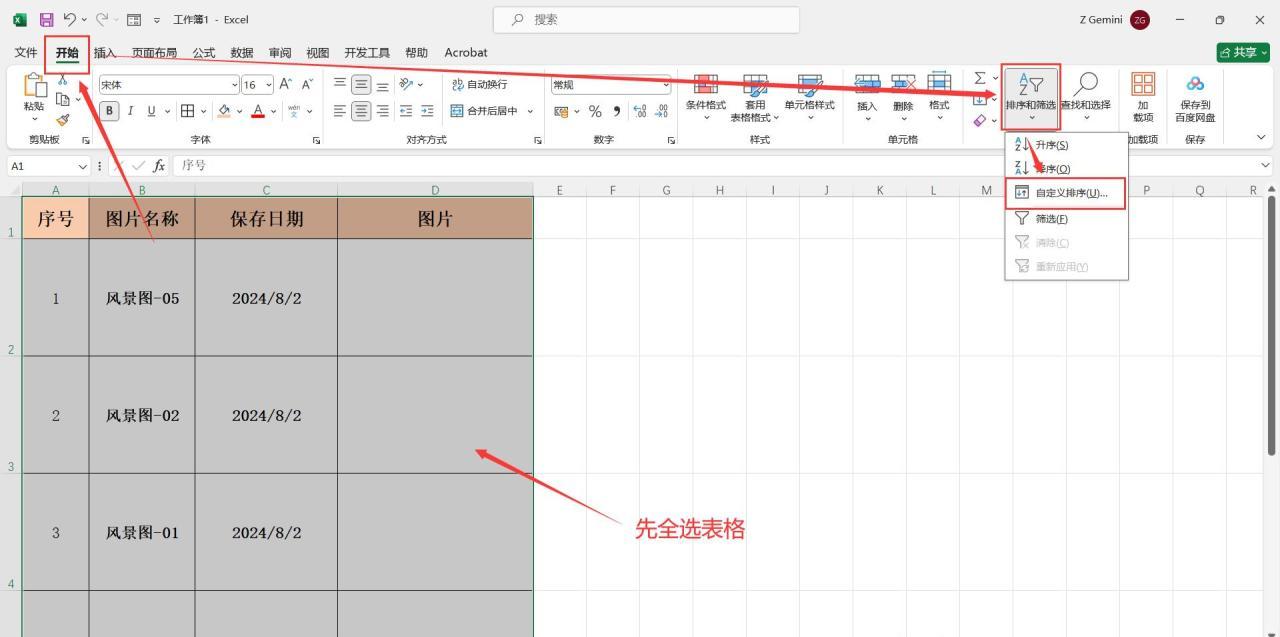Click the Cut scissors icon
Viewport: 1280px width, 637px height.
[62, 80]
